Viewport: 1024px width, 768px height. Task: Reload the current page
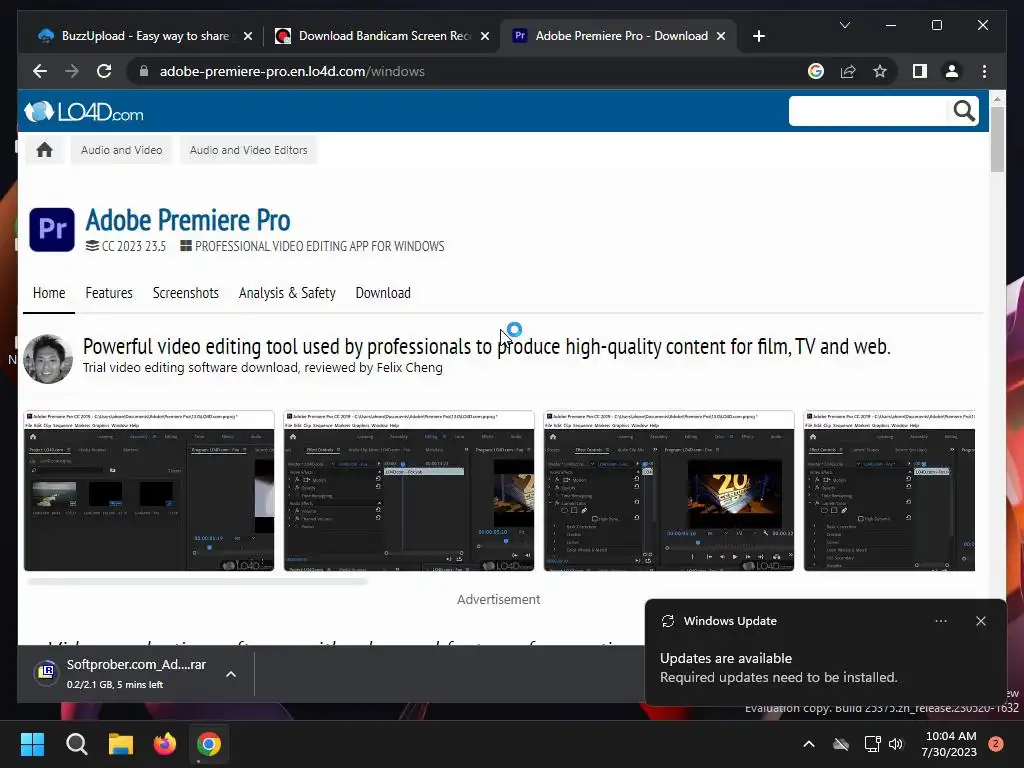pos(104,71)
